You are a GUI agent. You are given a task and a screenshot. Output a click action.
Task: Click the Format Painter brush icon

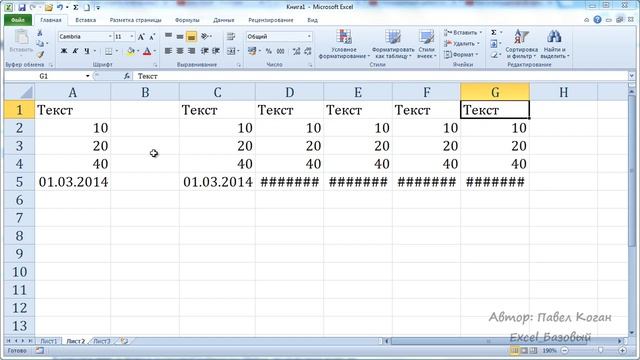(x=40, y=54)
